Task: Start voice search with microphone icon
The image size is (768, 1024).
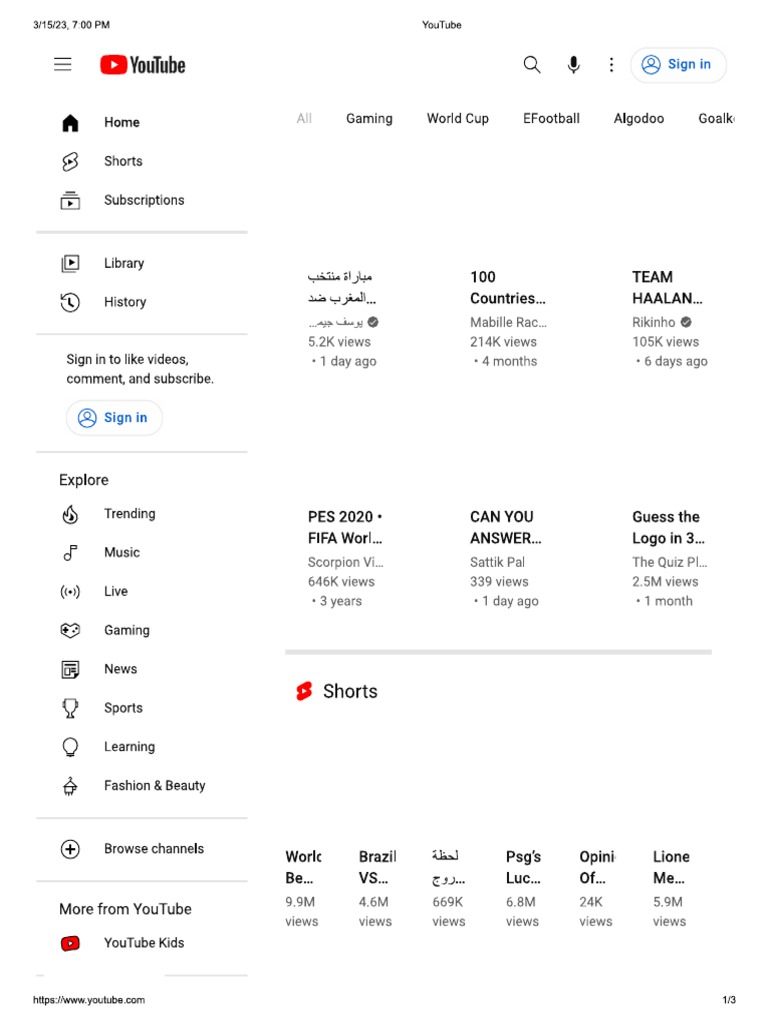Action: [x=573, y=65]
